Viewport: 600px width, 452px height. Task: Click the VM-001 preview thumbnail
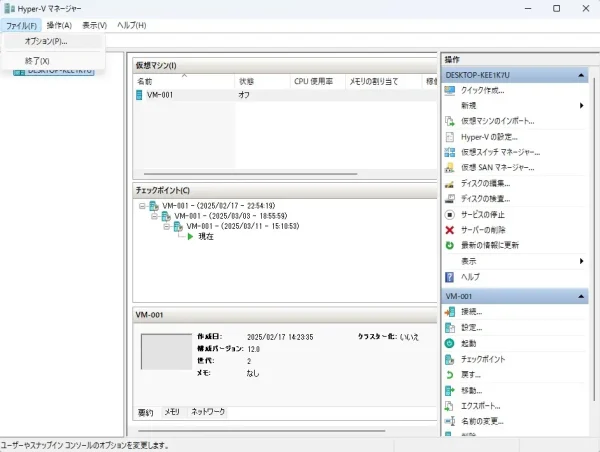[x=166, y=352]
